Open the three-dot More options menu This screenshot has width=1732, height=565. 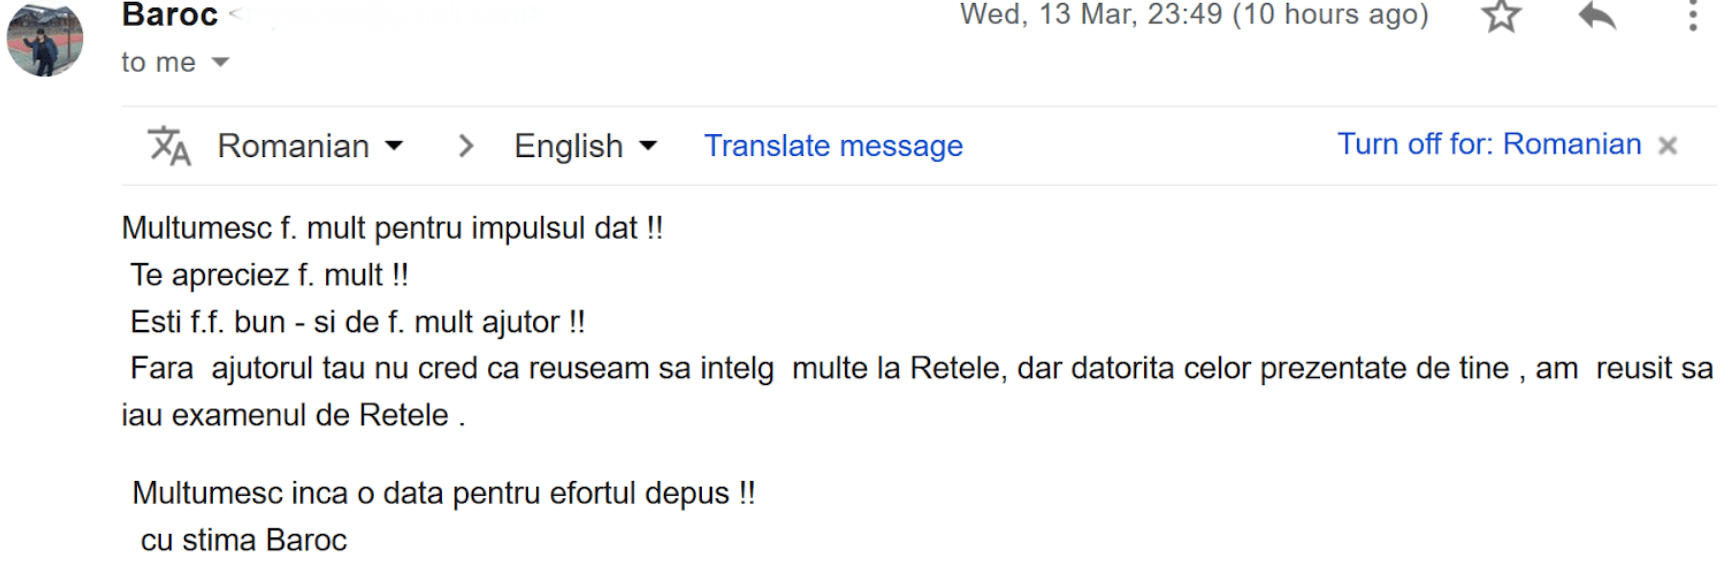pyautogui.click(x=1692, y=17)
